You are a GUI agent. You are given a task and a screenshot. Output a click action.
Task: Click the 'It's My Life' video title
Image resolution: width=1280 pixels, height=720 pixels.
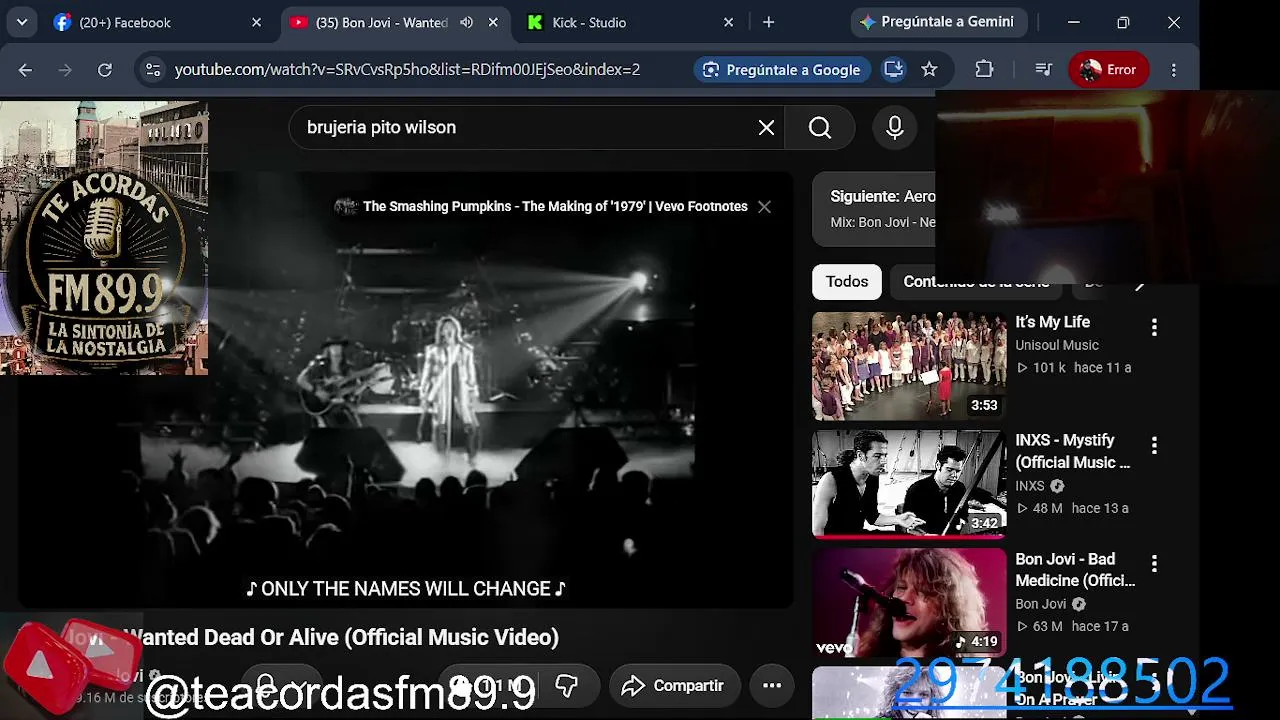pyautogui.click(x=1052, y=322)
